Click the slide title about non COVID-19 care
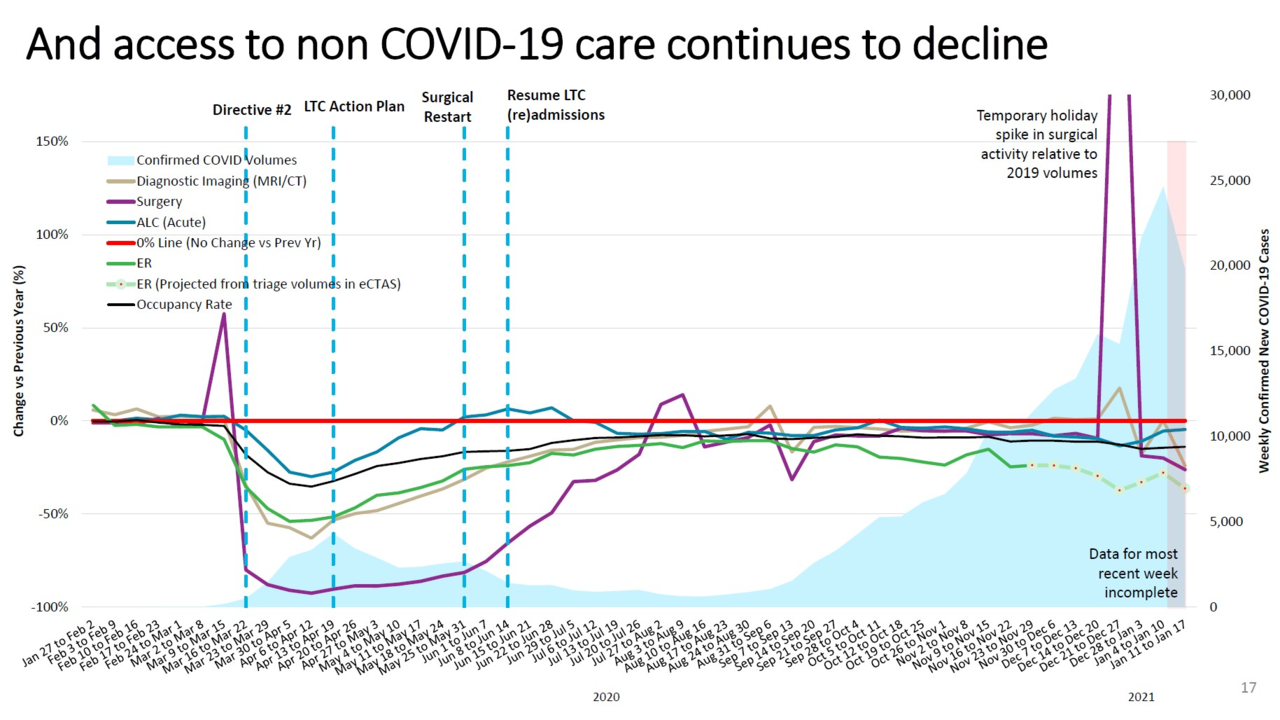The height and width of the screenshot is (720, 1280). [536, 45]
